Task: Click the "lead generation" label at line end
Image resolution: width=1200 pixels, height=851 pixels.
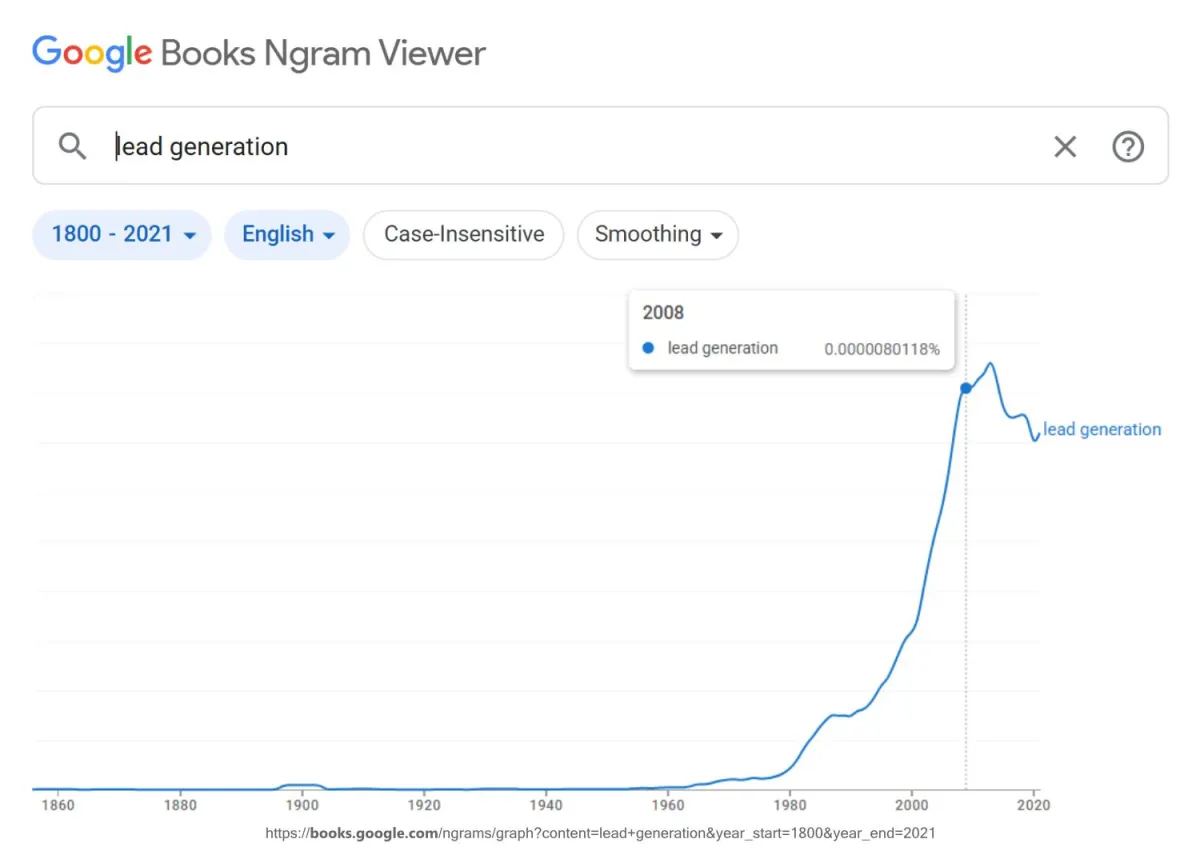Action: [1102, 430]
